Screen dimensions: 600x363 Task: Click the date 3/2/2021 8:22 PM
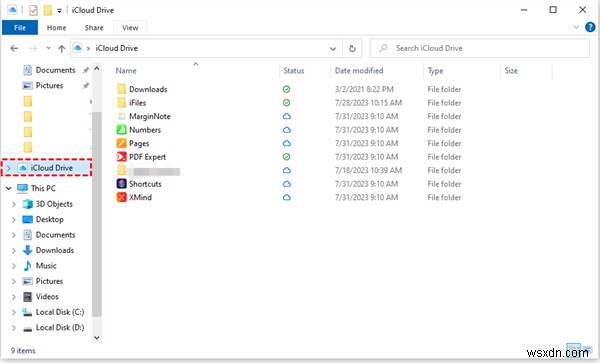364,89
